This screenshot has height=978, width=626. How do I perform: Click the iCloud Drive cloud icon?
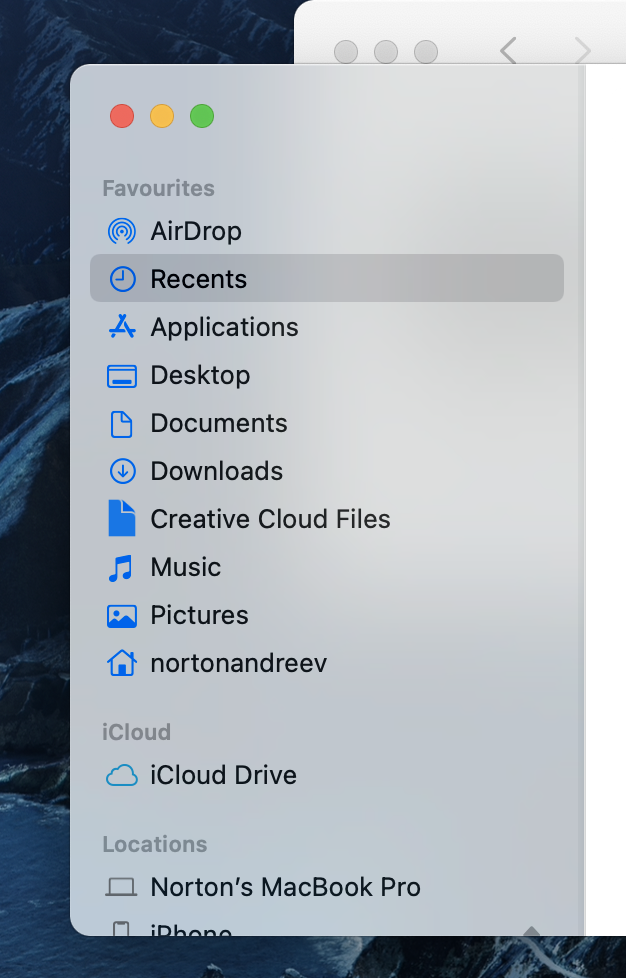122,775
